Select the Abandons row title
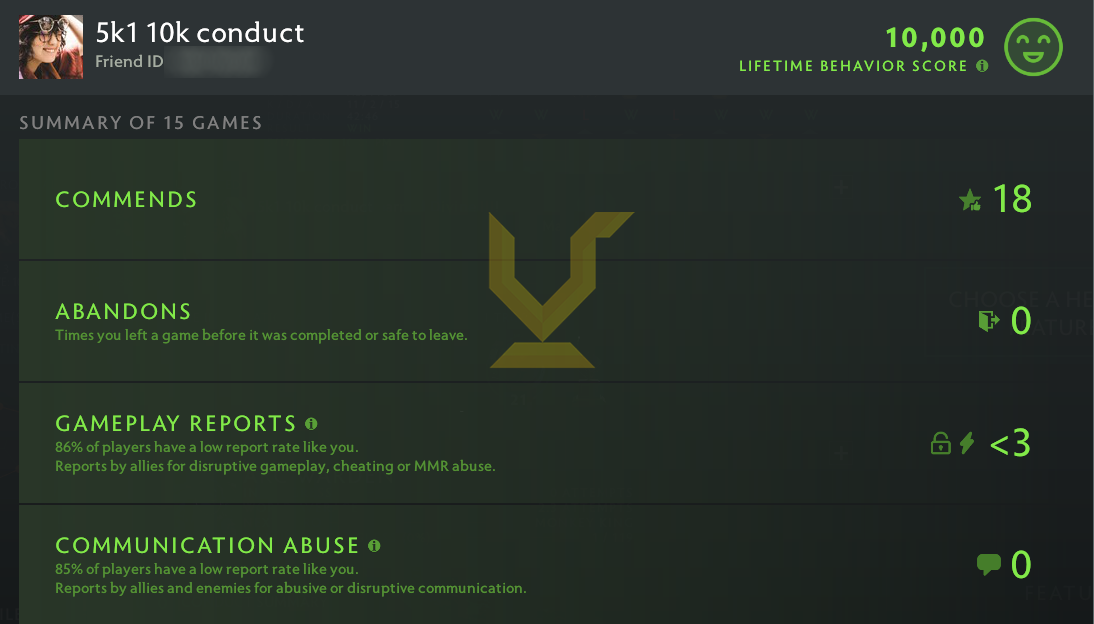Screen dimensions: 1094x624 tap(123, 312)
